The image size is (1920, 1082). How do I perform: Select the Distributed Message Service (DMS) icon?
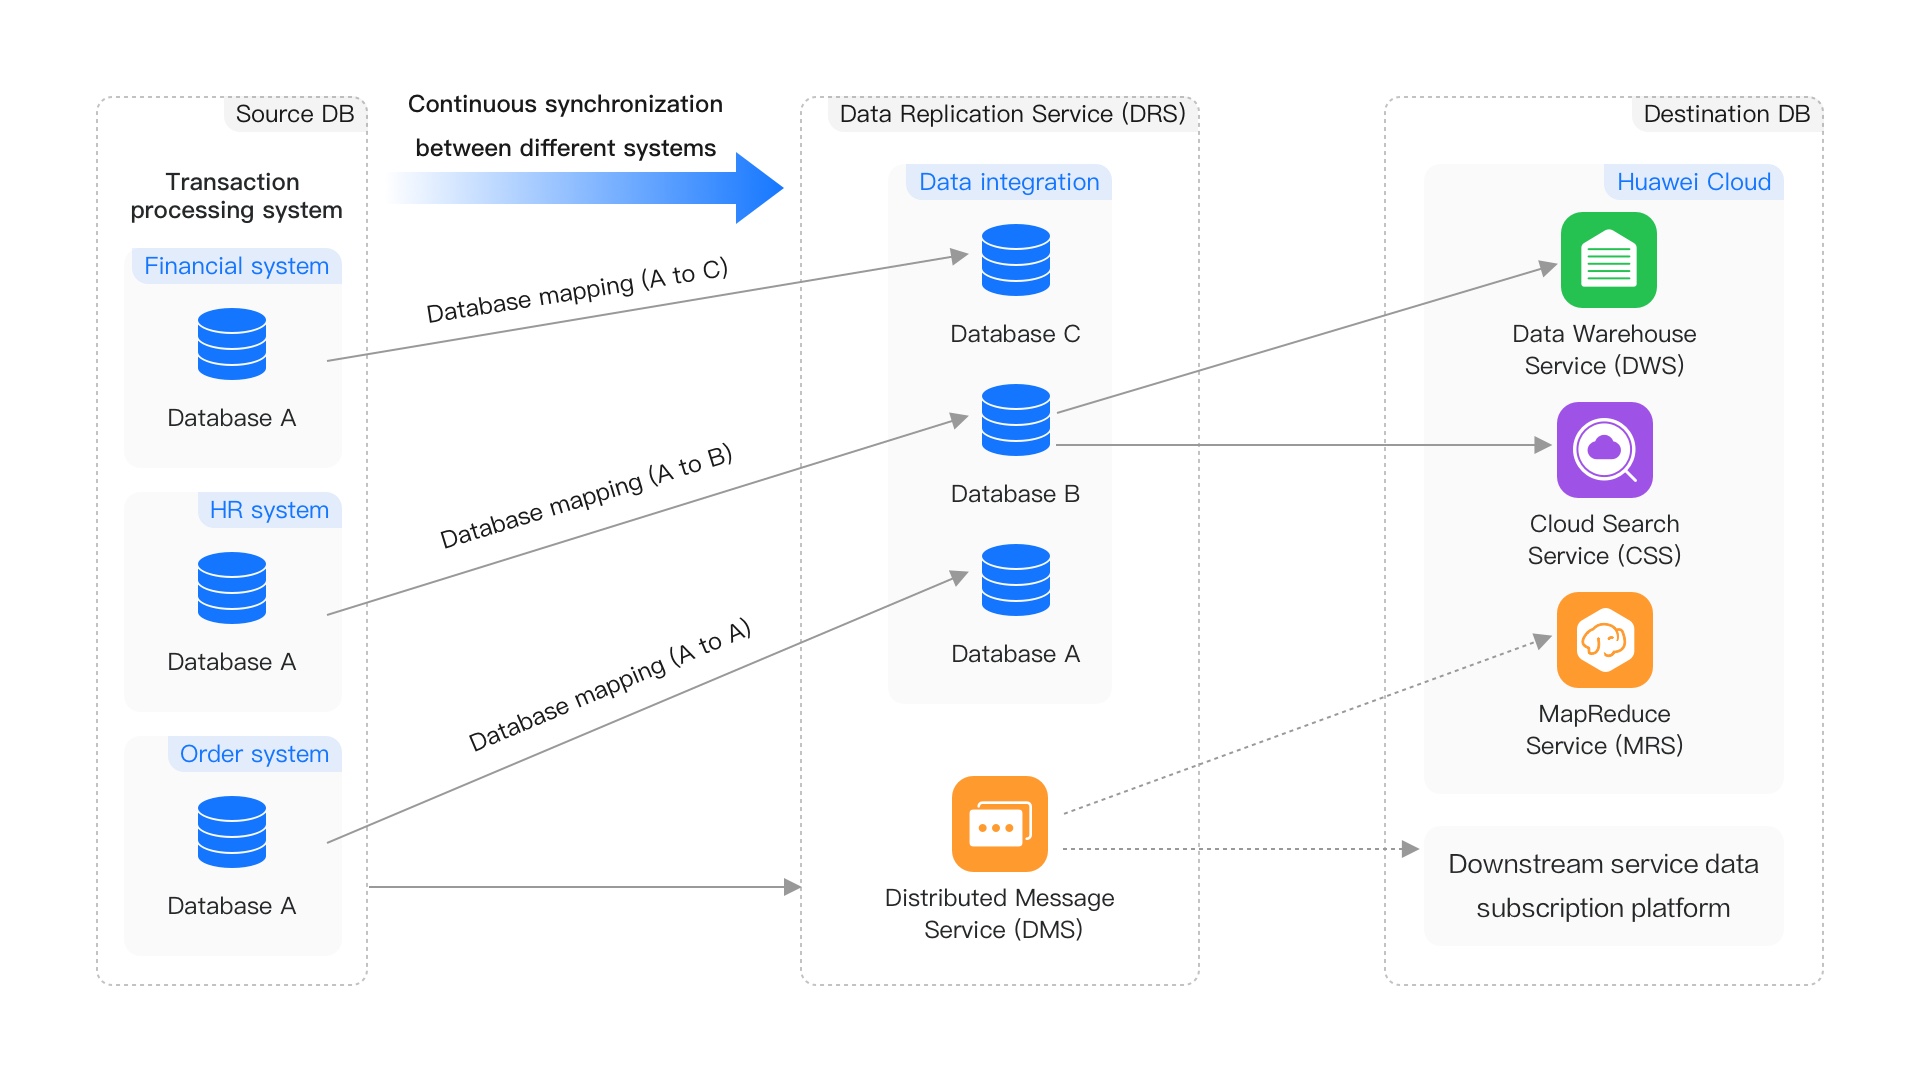(x=1000, y=823)
